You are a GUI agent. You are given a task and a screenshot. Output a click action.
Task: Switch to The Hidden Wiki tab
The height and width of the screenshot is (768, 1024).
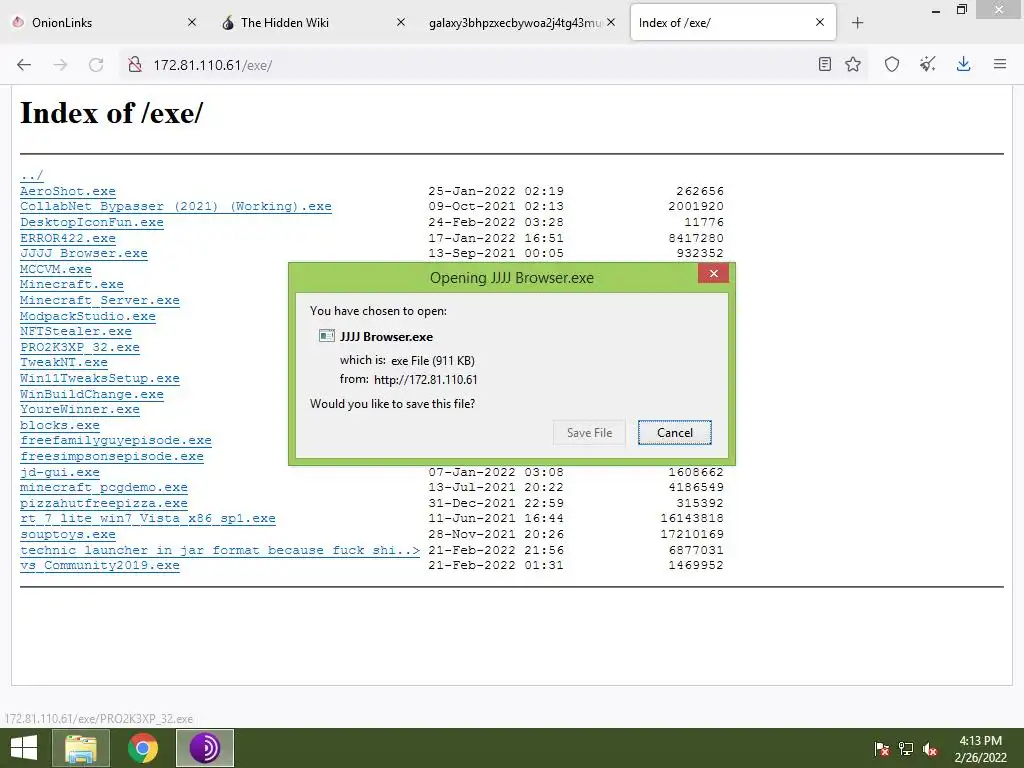[313, 22]
